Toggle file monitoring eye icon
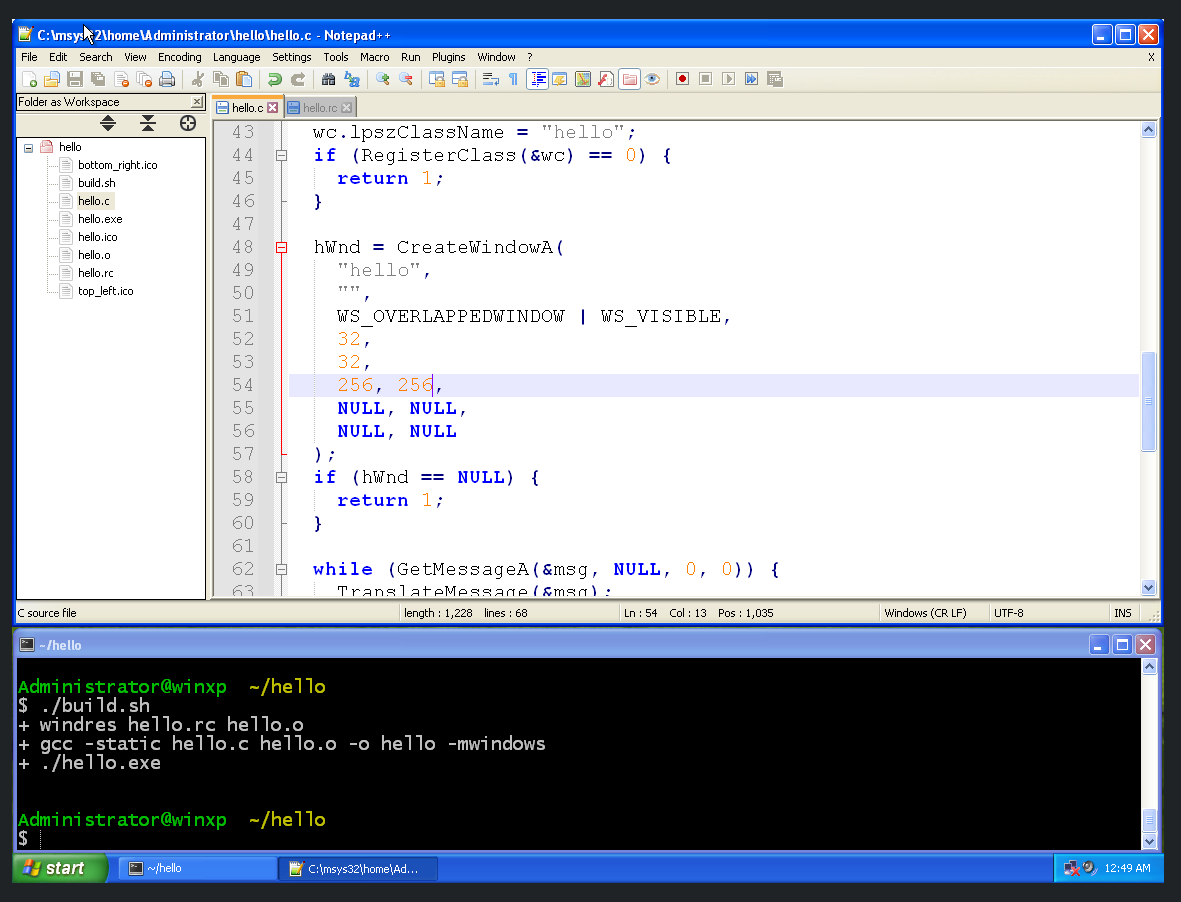Viewport: 1181px width, 902px height. click(x=652, y=79)
